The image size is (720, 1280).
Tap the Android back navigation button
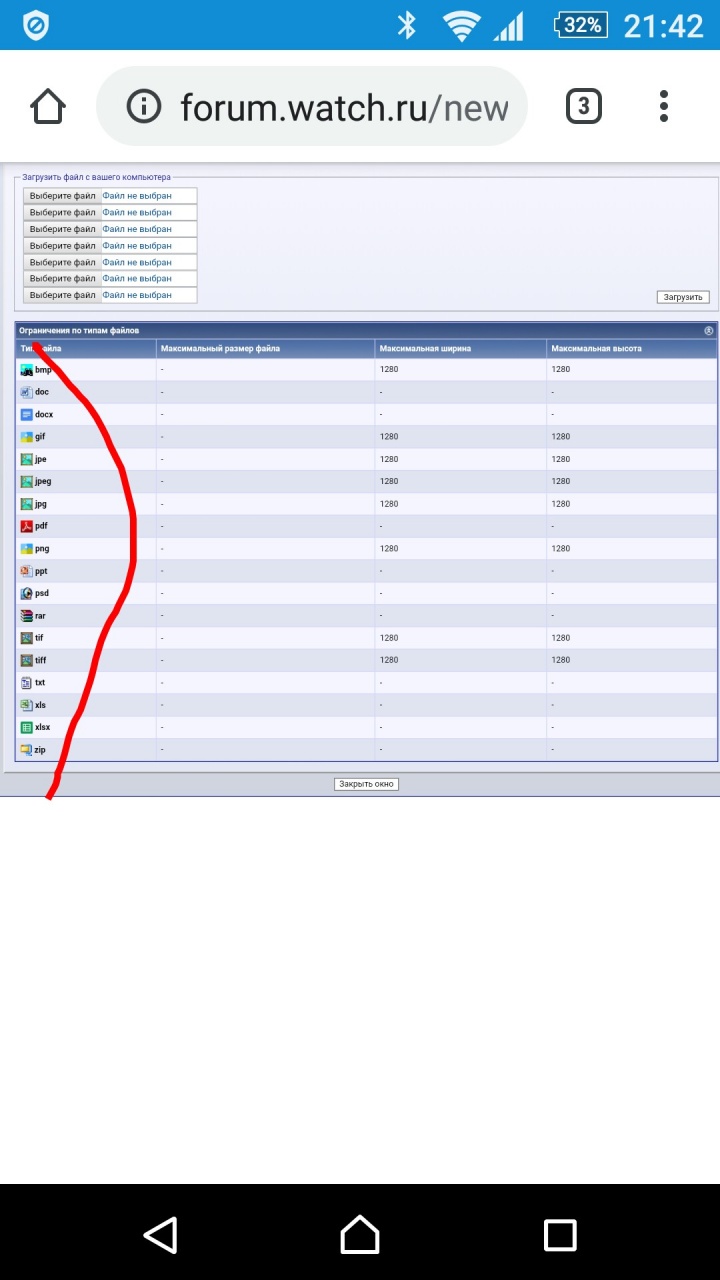coord(160,1234)
